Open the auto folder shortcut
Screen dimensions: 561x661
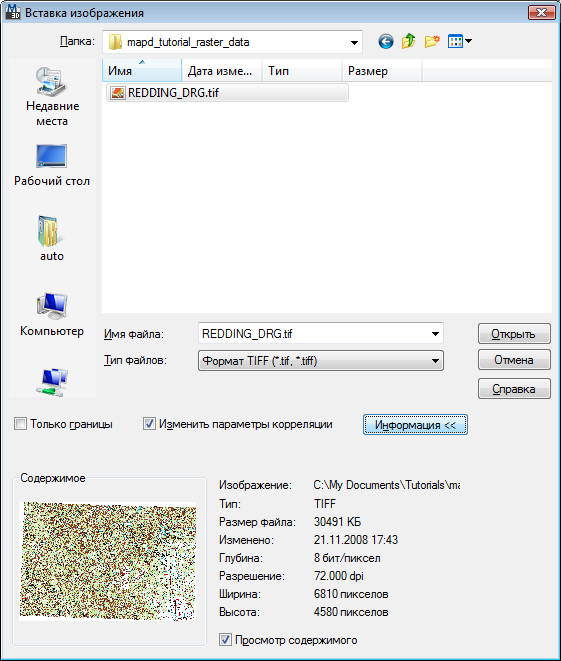tap(51, 239)
